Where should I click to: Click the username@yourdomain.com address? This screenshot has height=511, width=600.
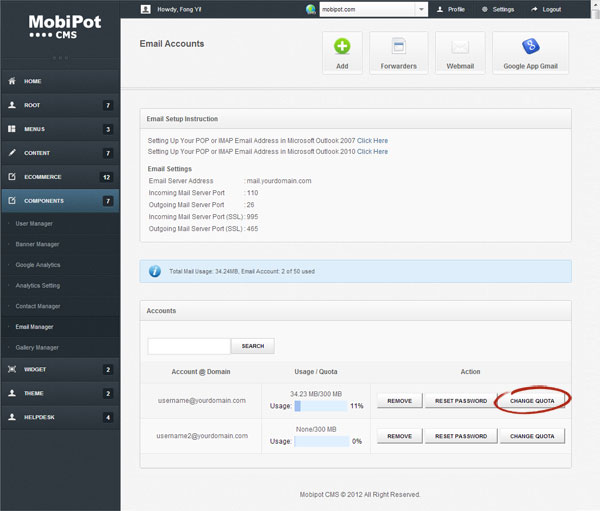(202, 400)
